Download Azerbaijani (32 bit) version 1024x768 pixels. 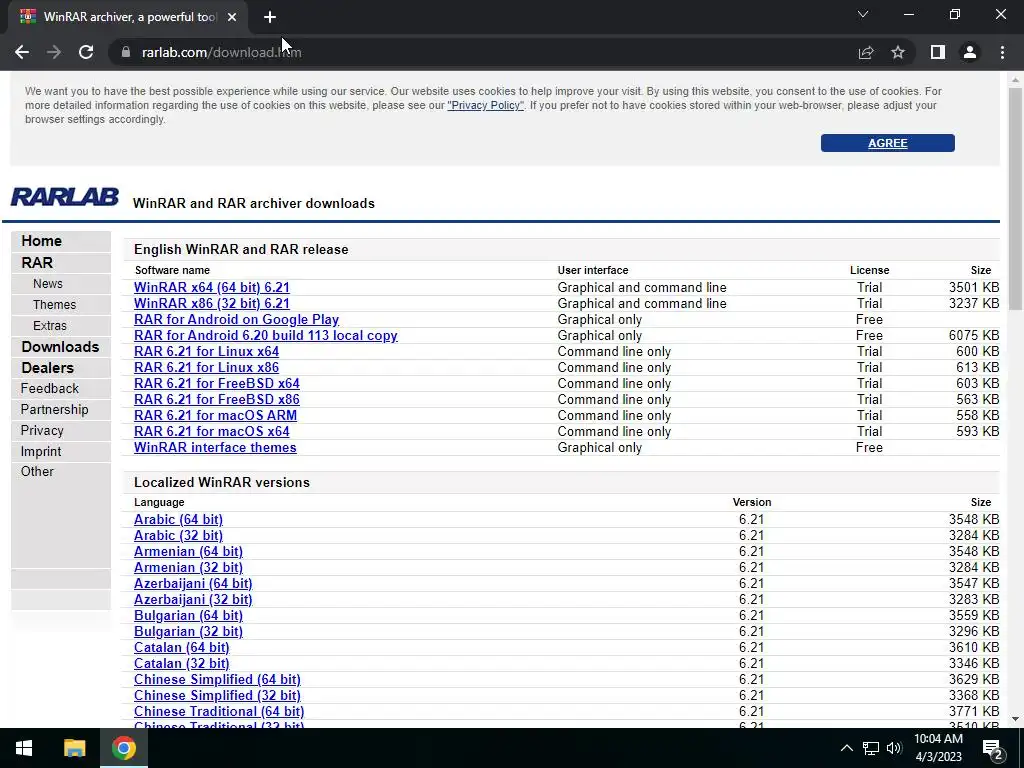pos(193,600)
